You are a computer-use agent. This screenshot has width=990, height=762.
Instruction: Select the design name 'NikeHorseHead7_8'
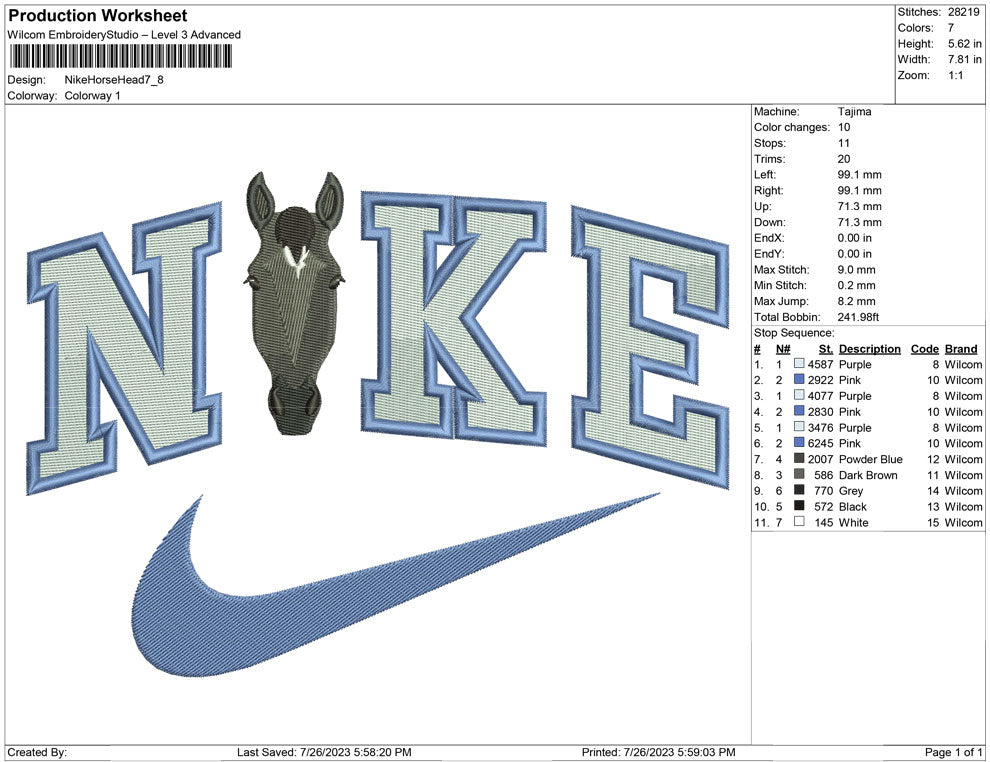[x=114, y=80]
